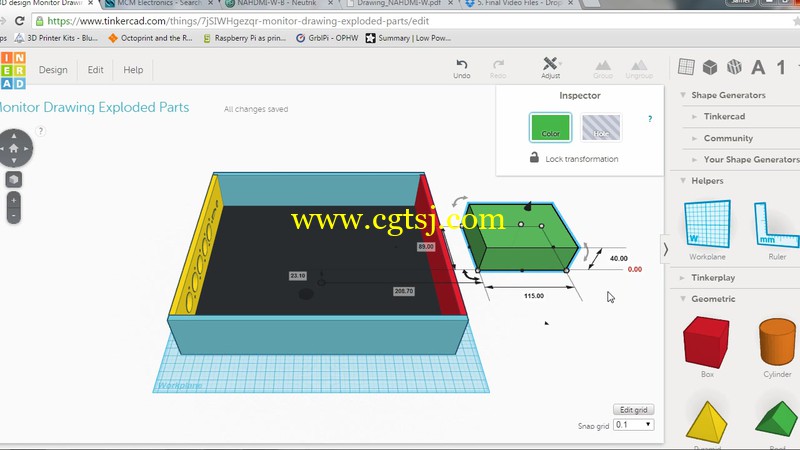Expand Your Shape Generators list

click(x=694, y=160)
